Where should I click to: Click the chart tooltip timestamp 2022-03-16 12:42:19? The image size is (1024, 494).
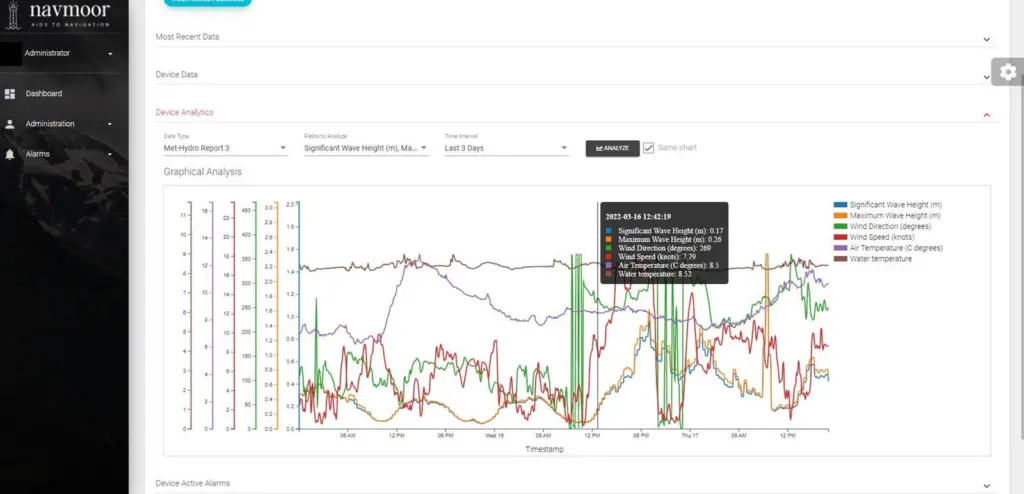coord(638,216)
